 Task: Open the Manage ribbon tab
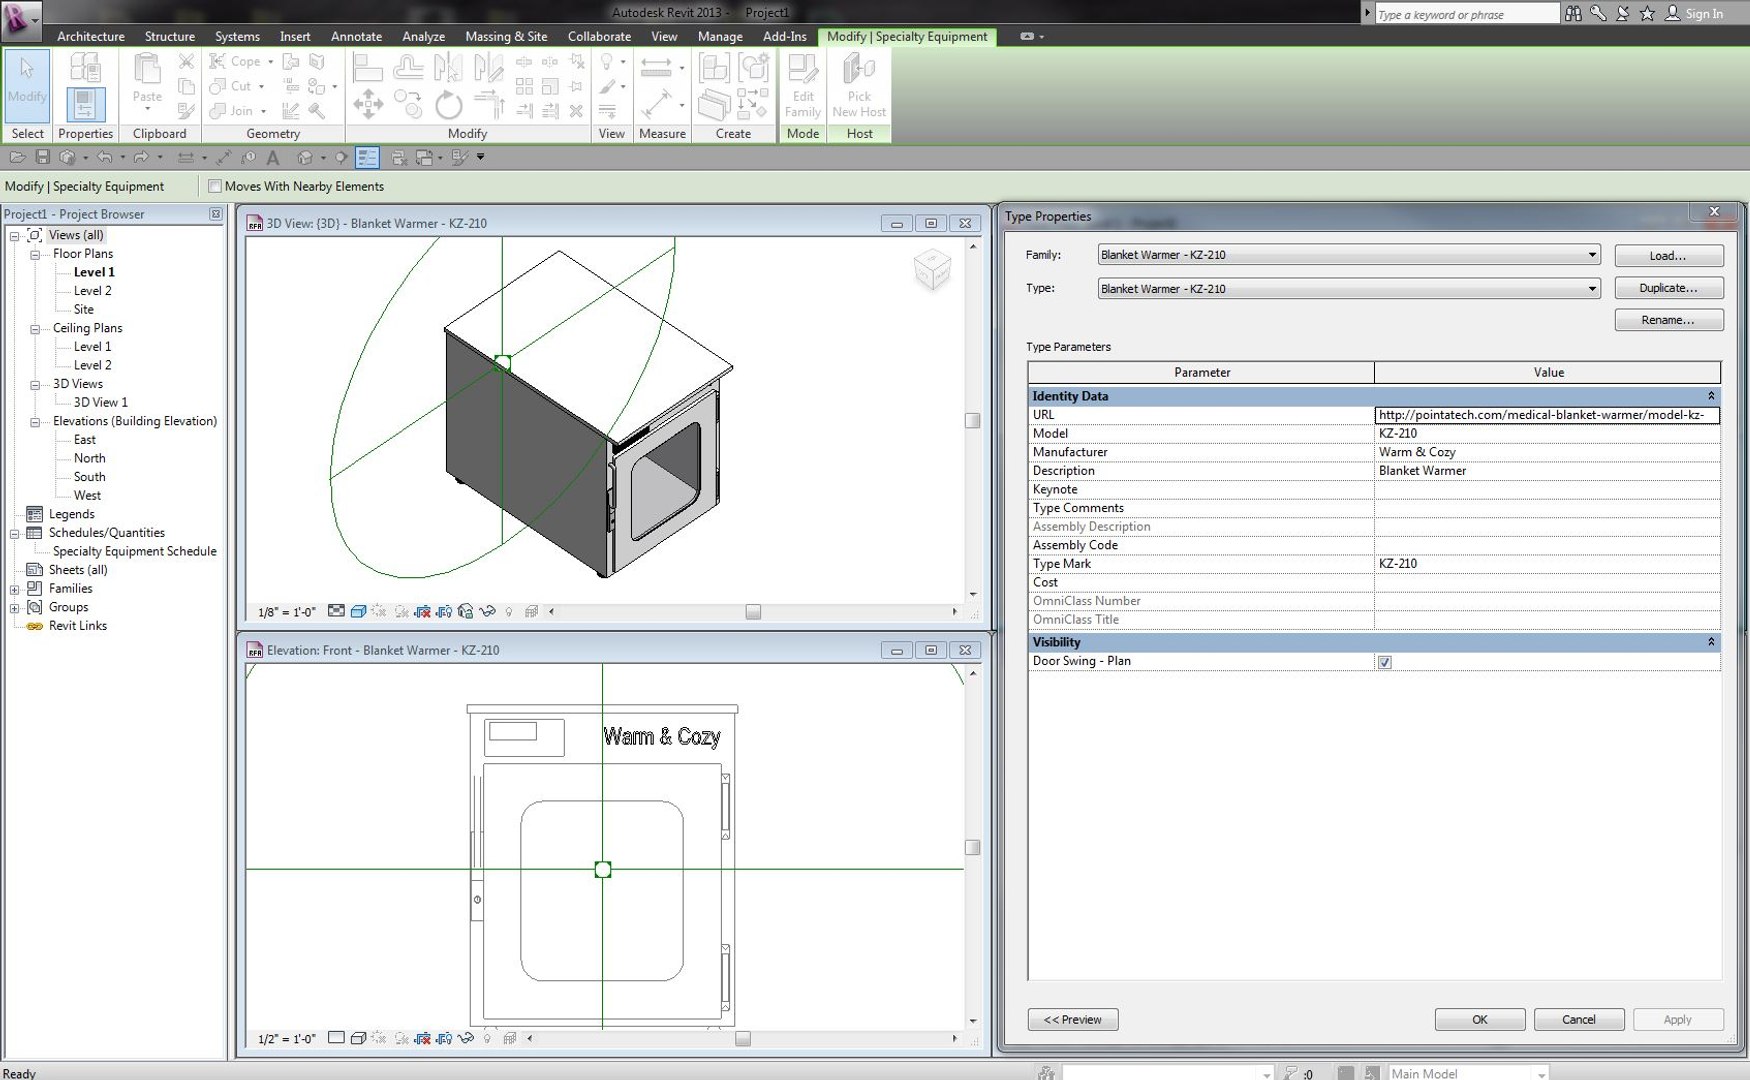[720, 36]
